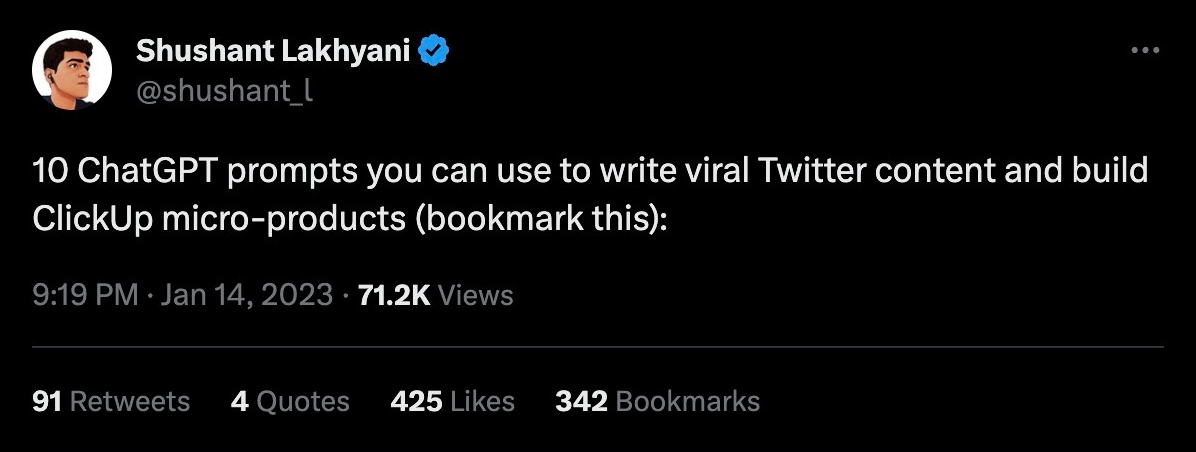This screenshot has height=452, width=1196.
Task: Open the three-dot more options menu
Action: tap(1143, 51)
